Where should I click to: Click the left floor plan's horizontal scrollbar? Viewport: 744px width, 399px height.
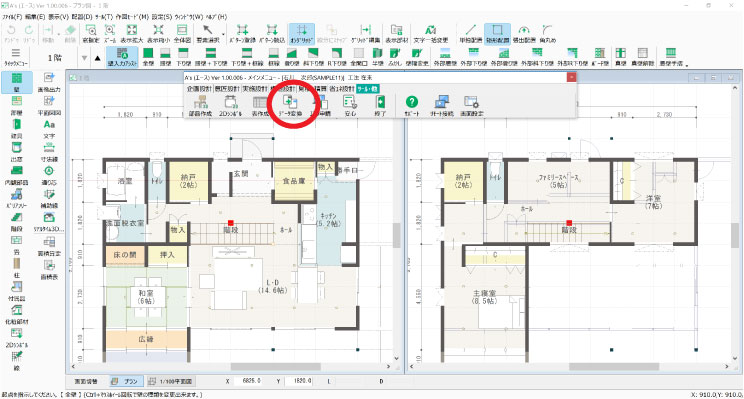point(231,367)
